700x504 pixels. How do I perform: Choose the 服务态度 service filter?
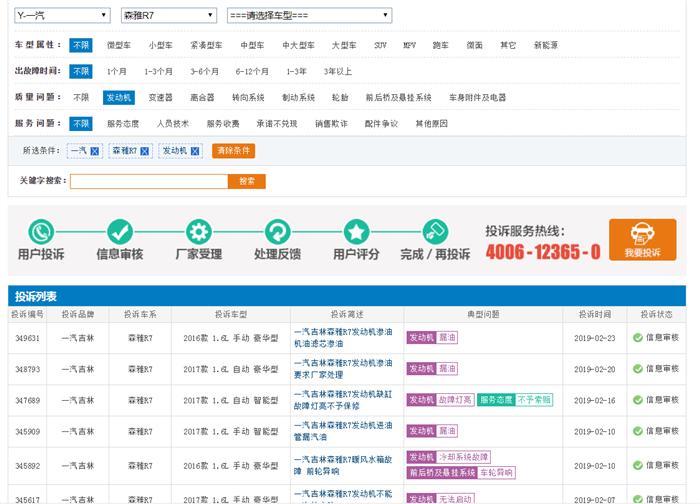123,124
